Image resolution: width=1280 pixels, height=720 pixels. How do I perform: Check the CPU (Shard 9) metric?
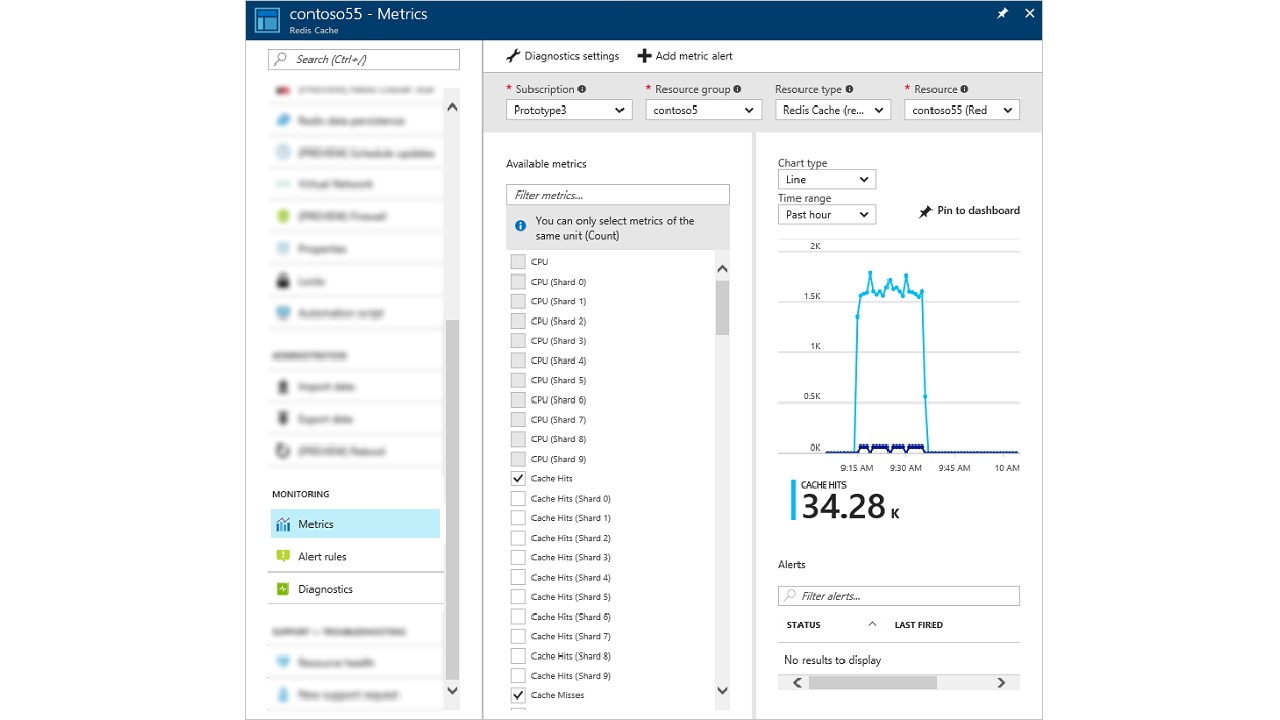point(518,459)
